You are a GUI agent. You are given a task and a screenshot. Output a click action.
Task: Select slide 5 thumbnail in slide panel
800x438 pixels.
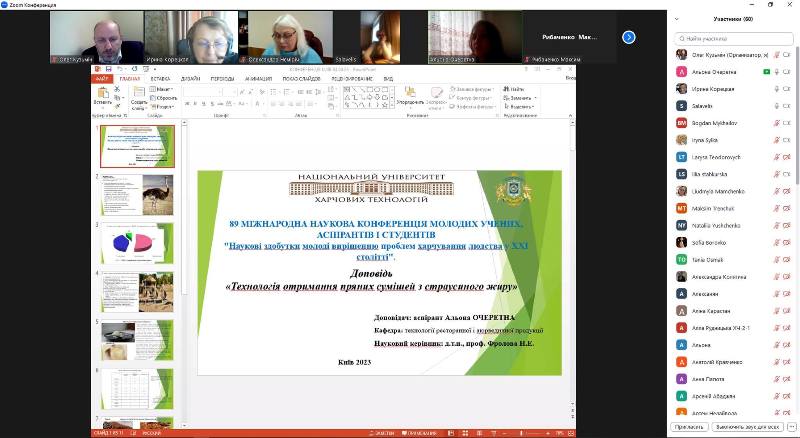[x=137, y=340]
